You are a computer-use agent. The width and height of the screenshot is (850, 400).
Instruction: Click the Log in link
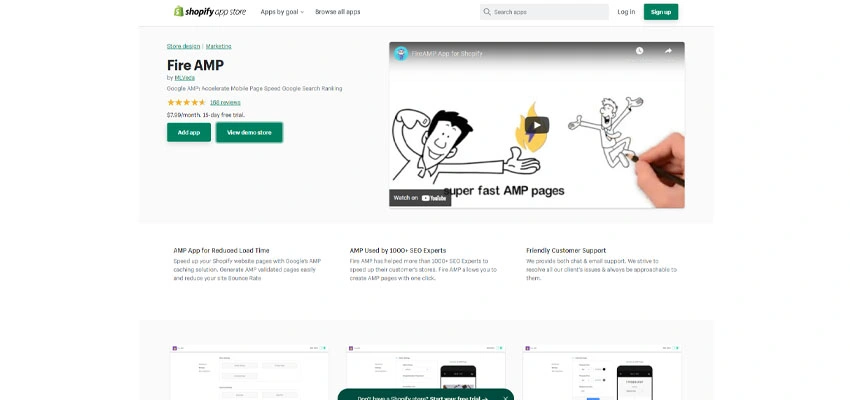pyautogui.click(x=626, y=12)
